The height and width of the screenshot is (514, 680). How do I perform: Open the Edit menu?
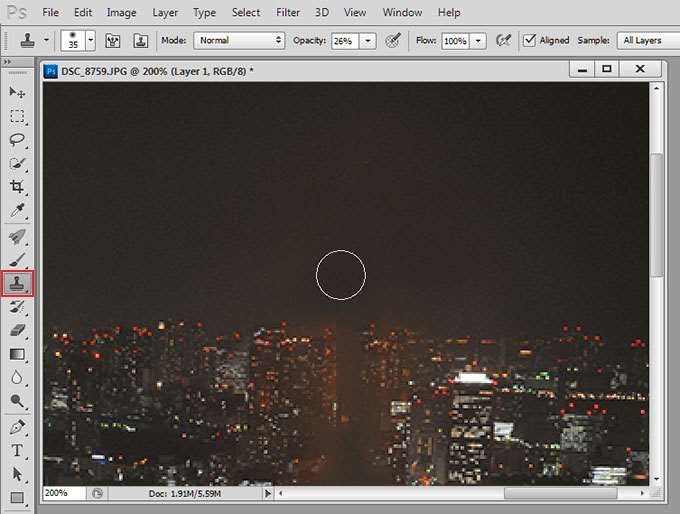point(82,13)
